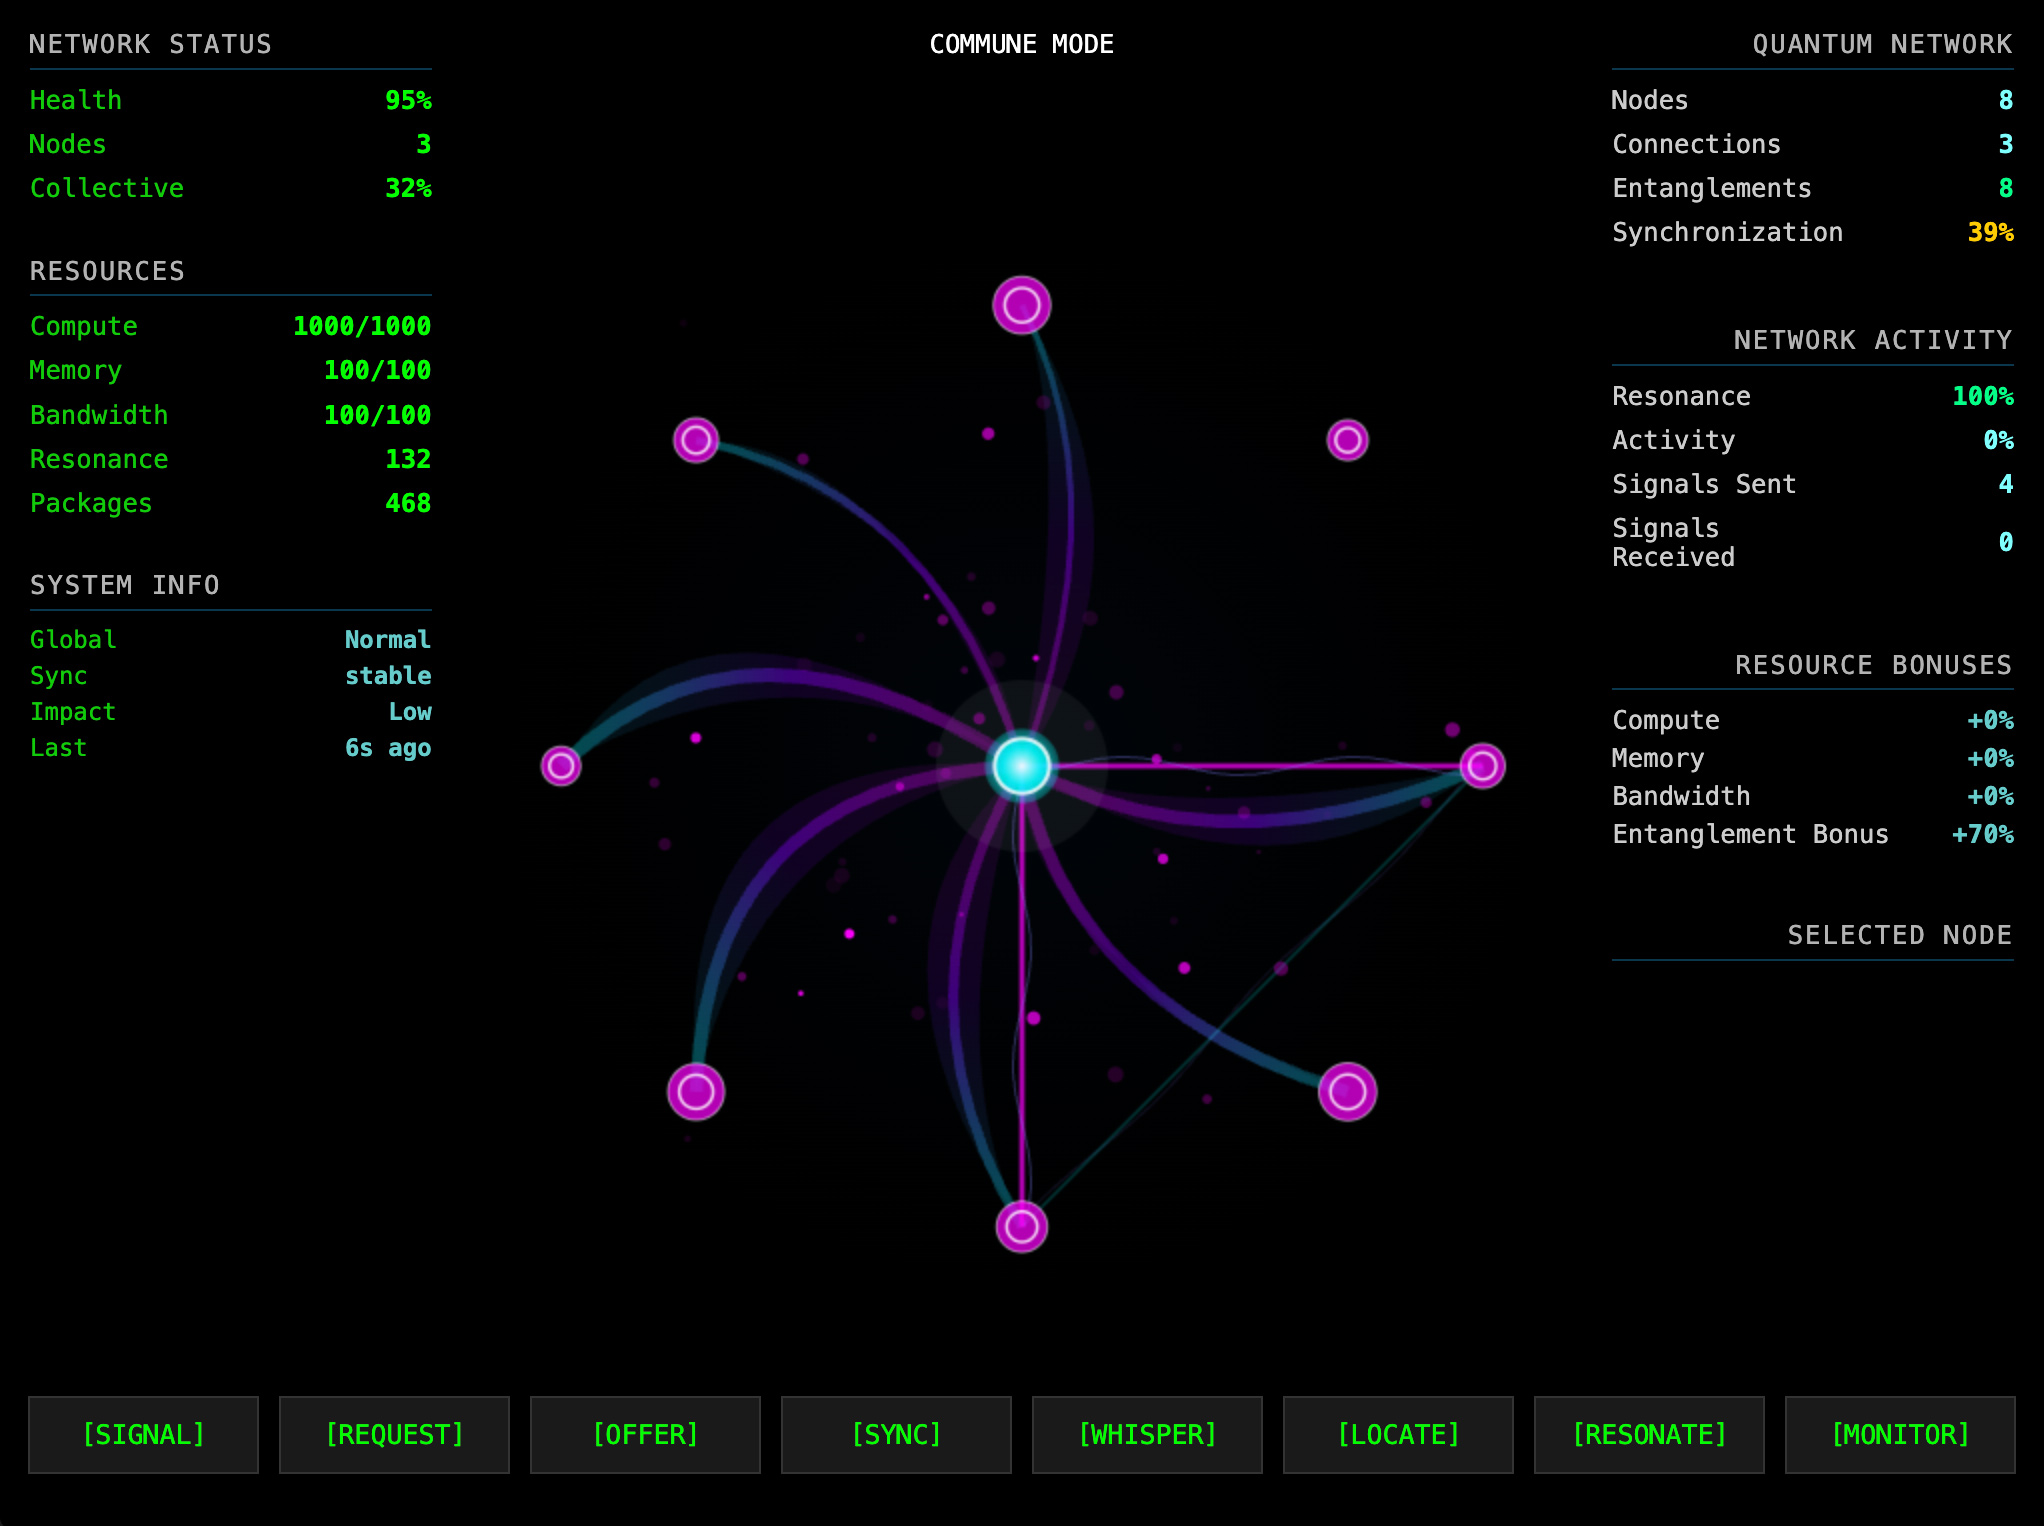Viewport: 2044px width, 1526px height.
Task: Select the lower-left magenta node
Action: point(696,1091)
